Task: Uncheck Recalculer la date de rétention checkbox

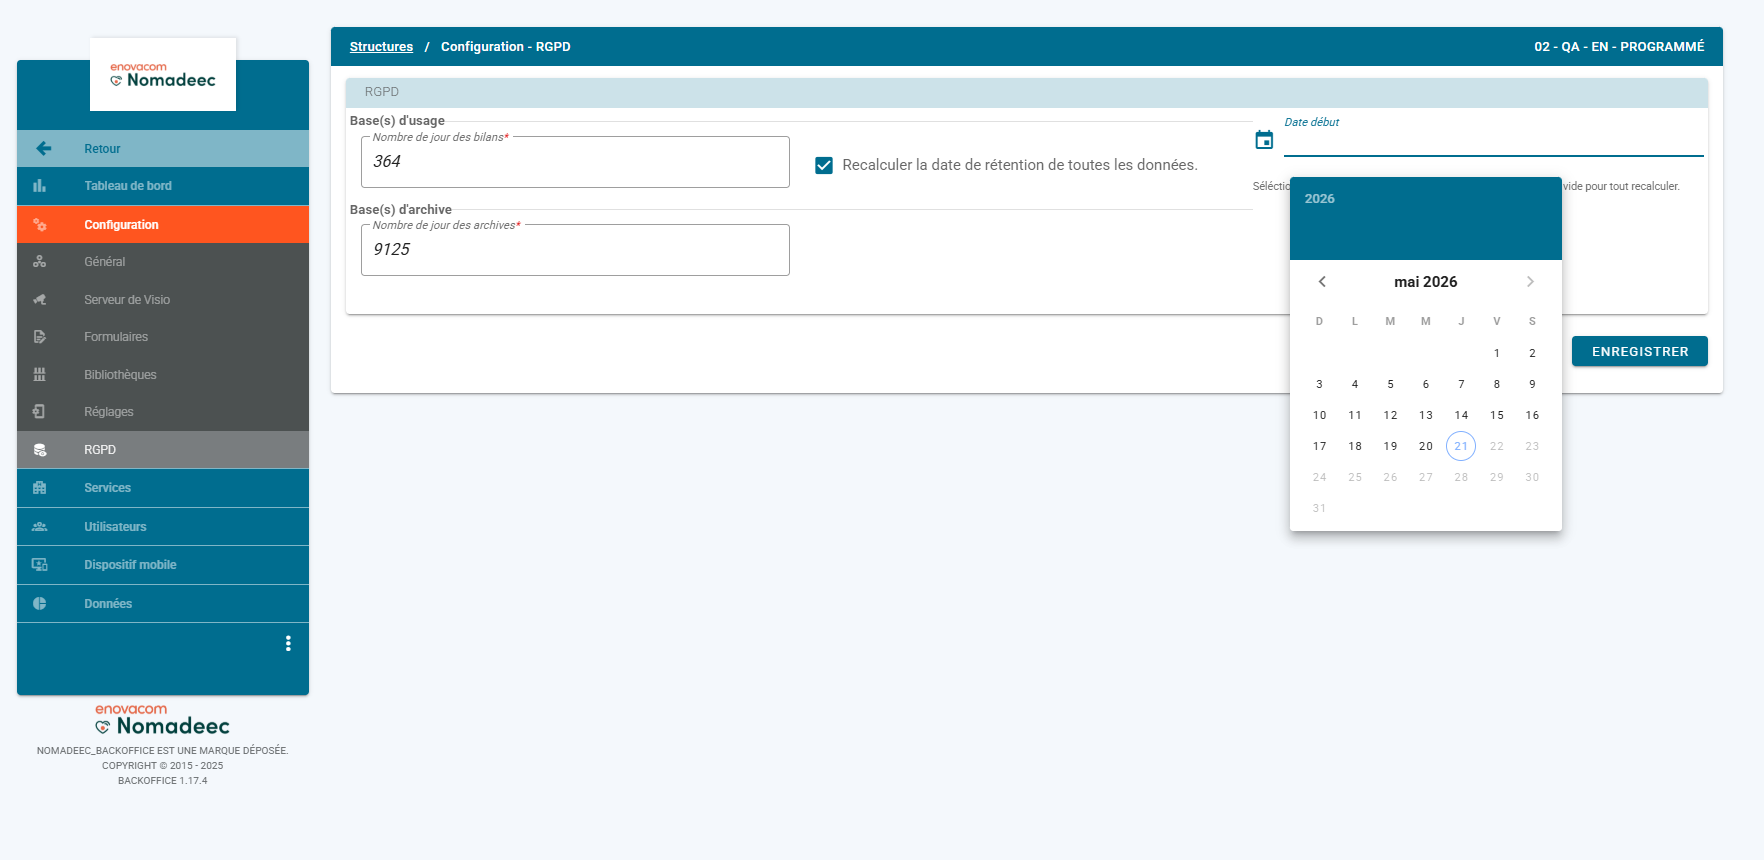Action: [824, 165]
